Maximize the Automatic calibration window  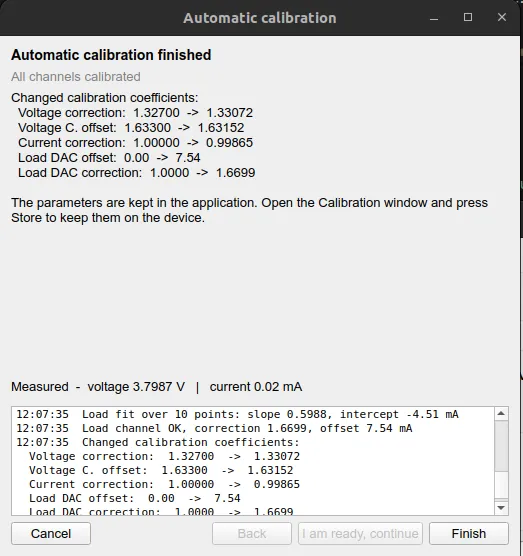[468, 17]
